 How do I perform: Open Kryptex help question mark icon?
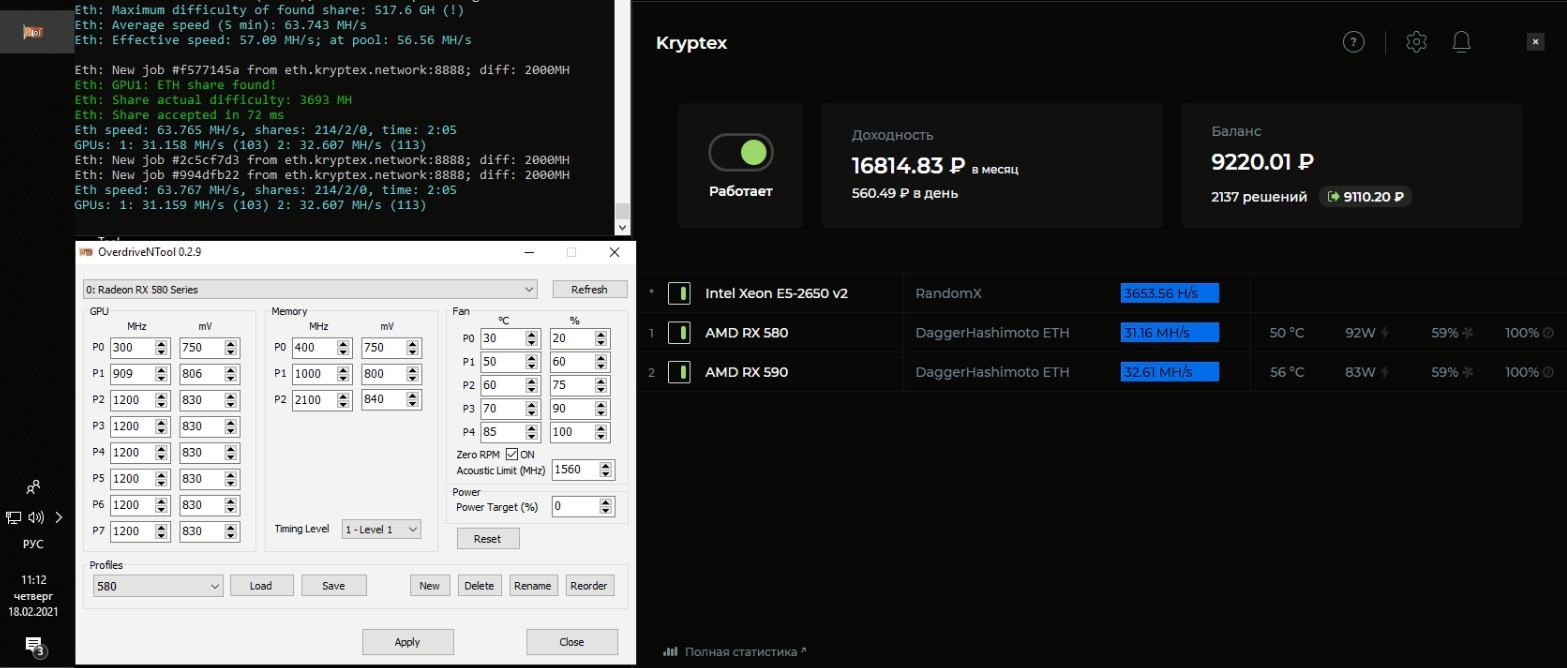click(1353, 42)
